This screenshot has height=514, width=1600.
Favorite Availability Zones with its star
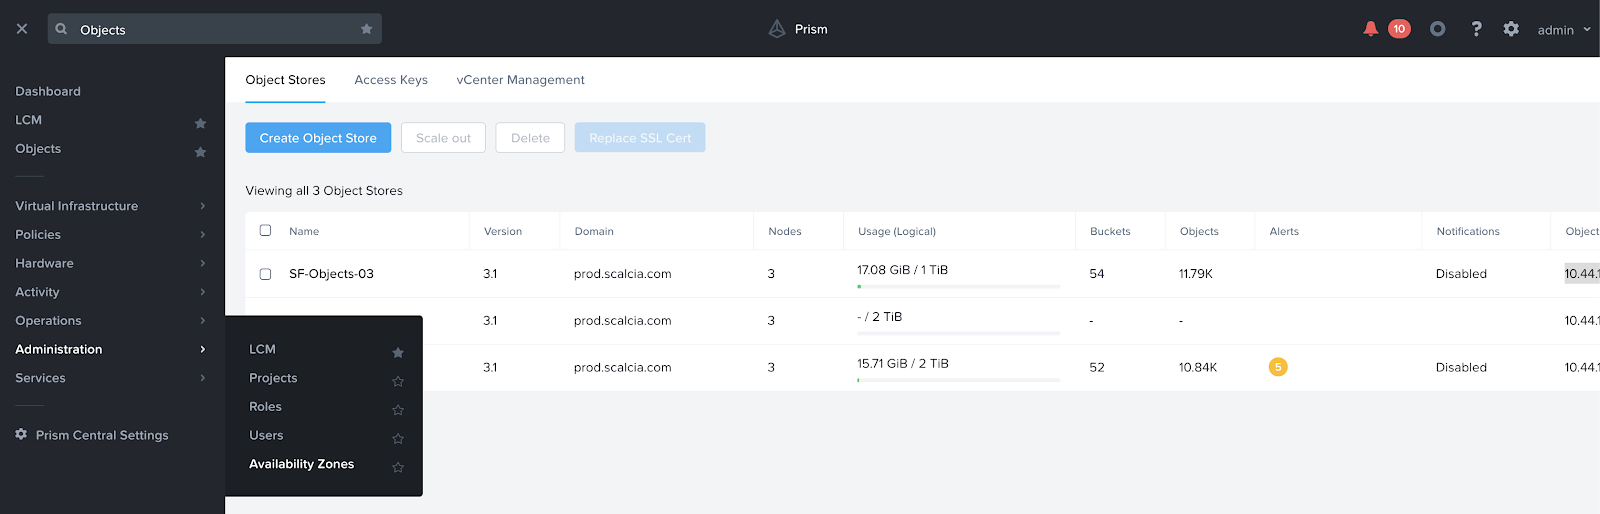pyautogui.click(x=398, y=467)
